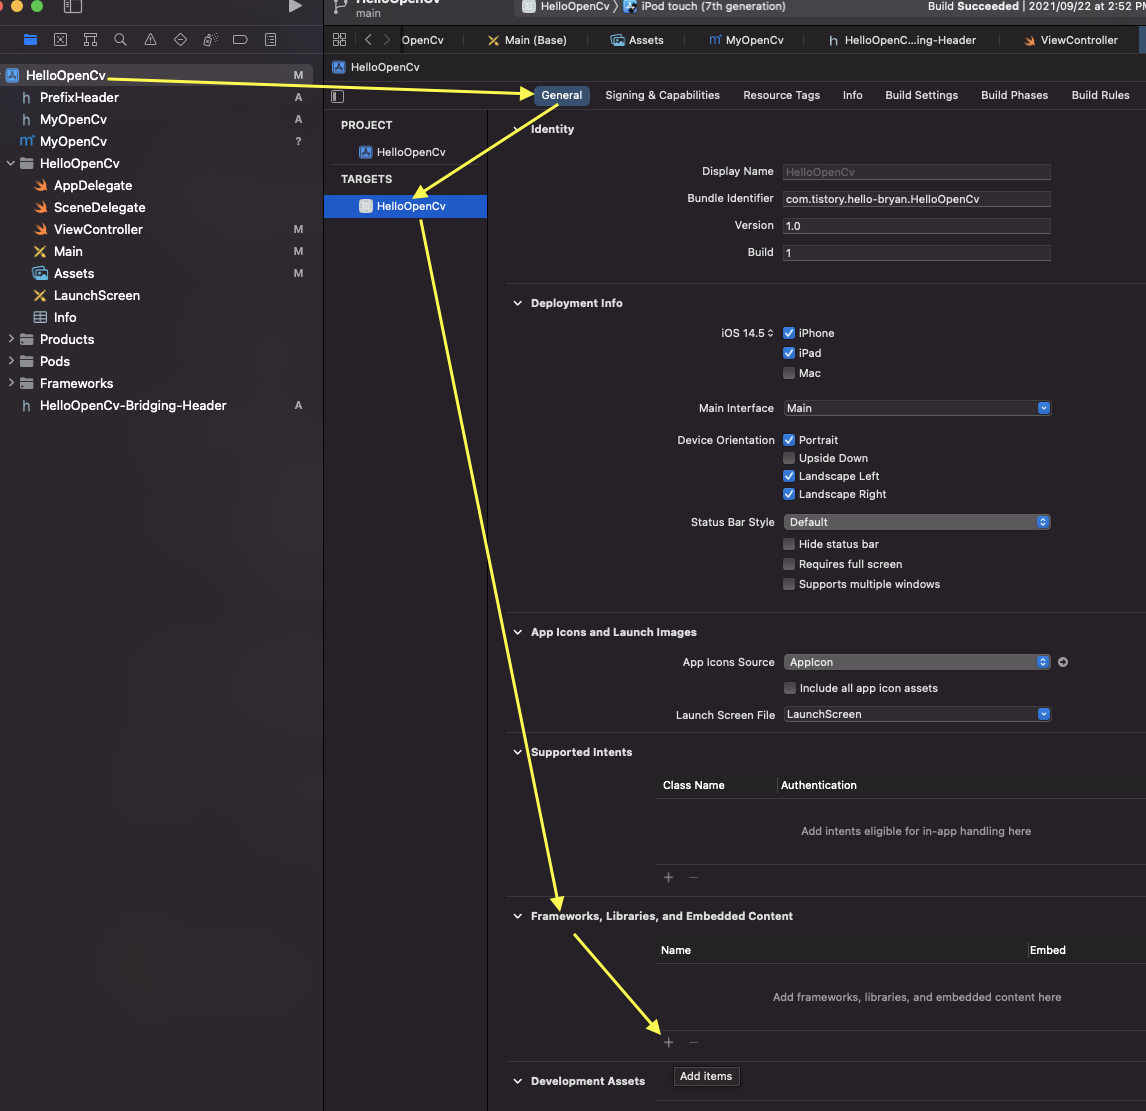The image size is (1146, 1111).
Task: Add a framework with the plus button
Action: tap(668, 1042)
